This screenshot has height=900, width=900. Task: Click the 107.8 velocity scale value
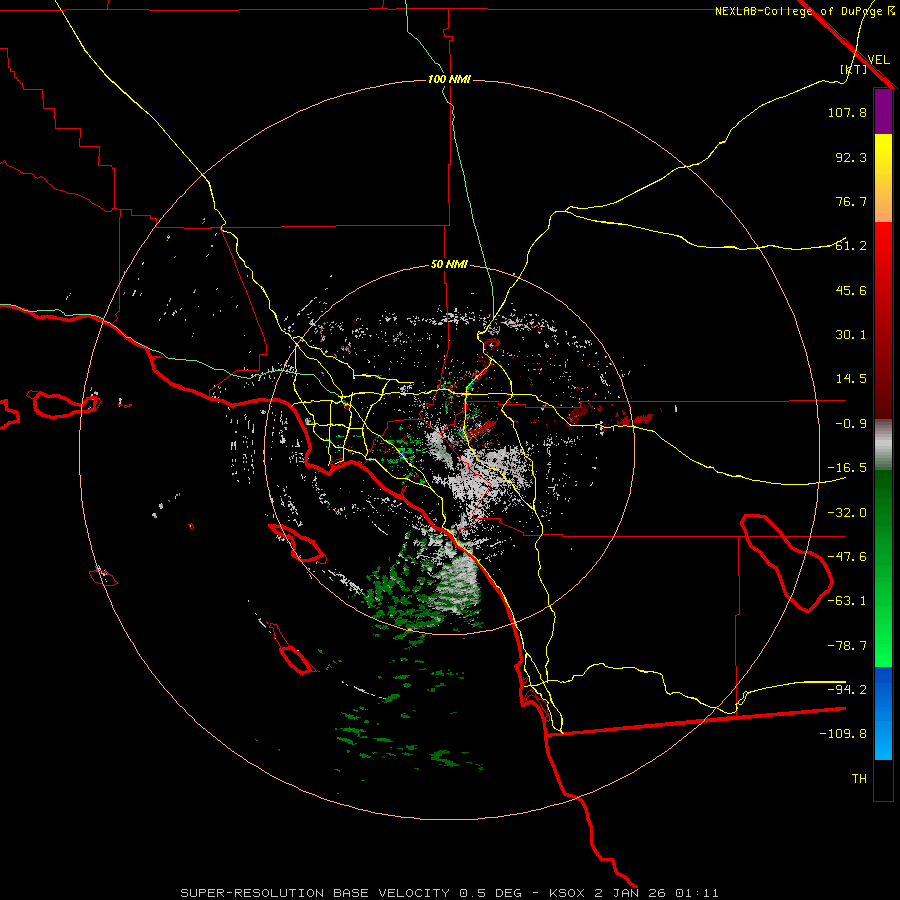pos(847,112)
